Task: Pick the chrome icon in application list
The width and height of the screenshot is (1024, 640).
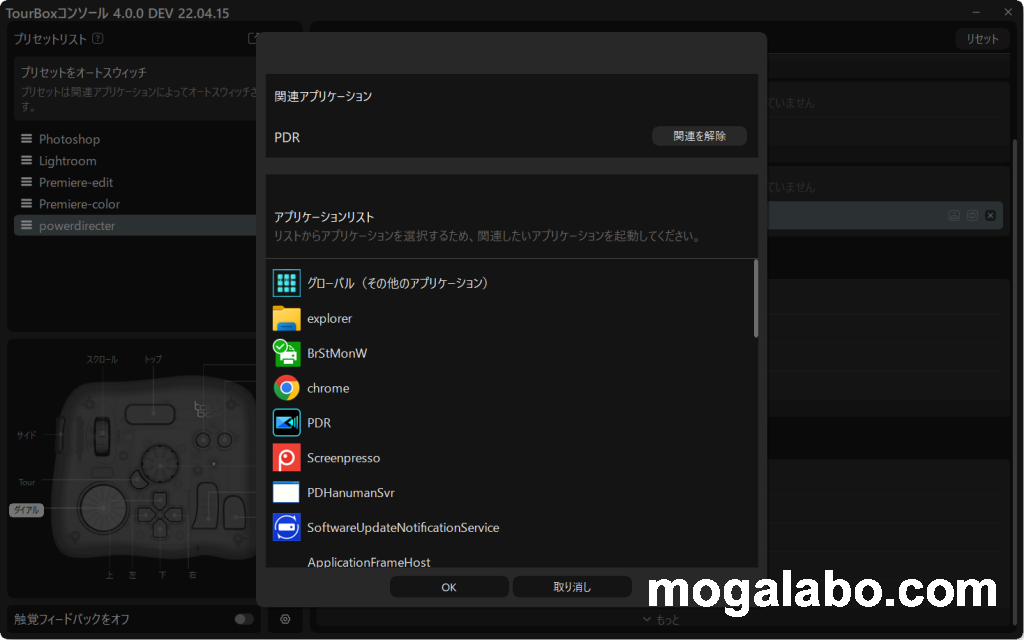Action: click(287, 388)
